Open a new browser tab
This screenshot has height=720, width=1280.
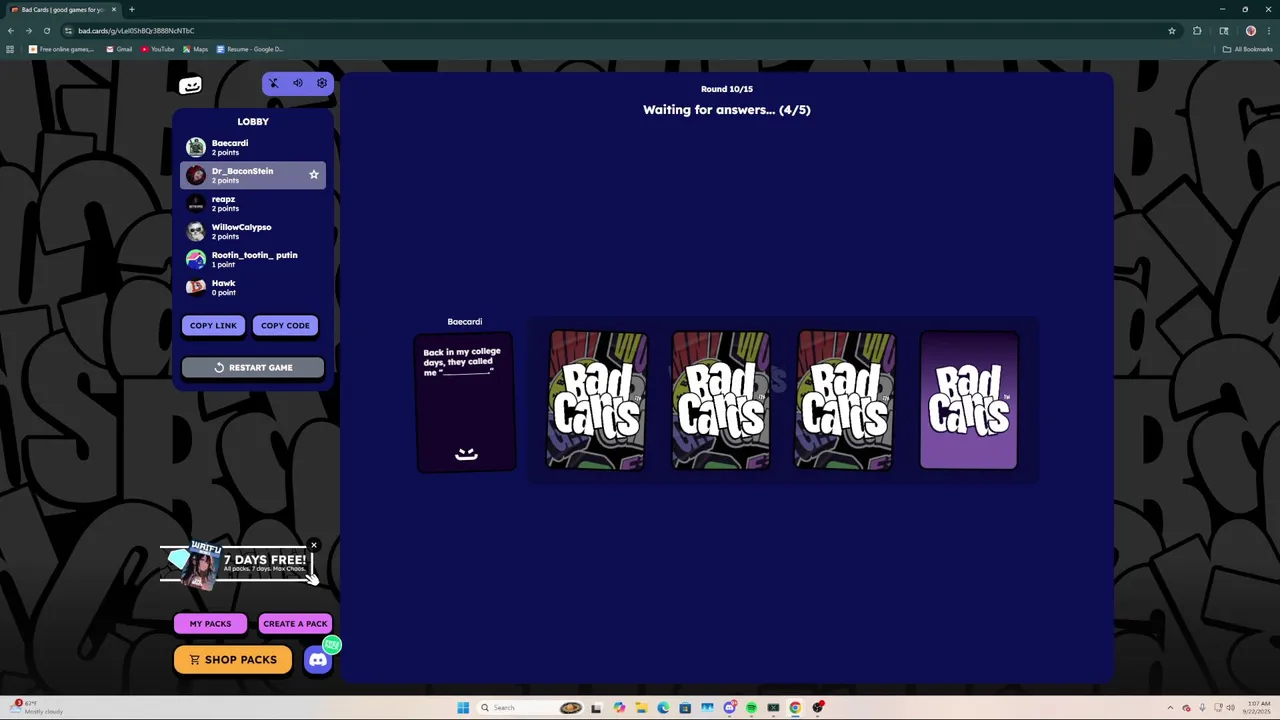click(x=131, y=9)
